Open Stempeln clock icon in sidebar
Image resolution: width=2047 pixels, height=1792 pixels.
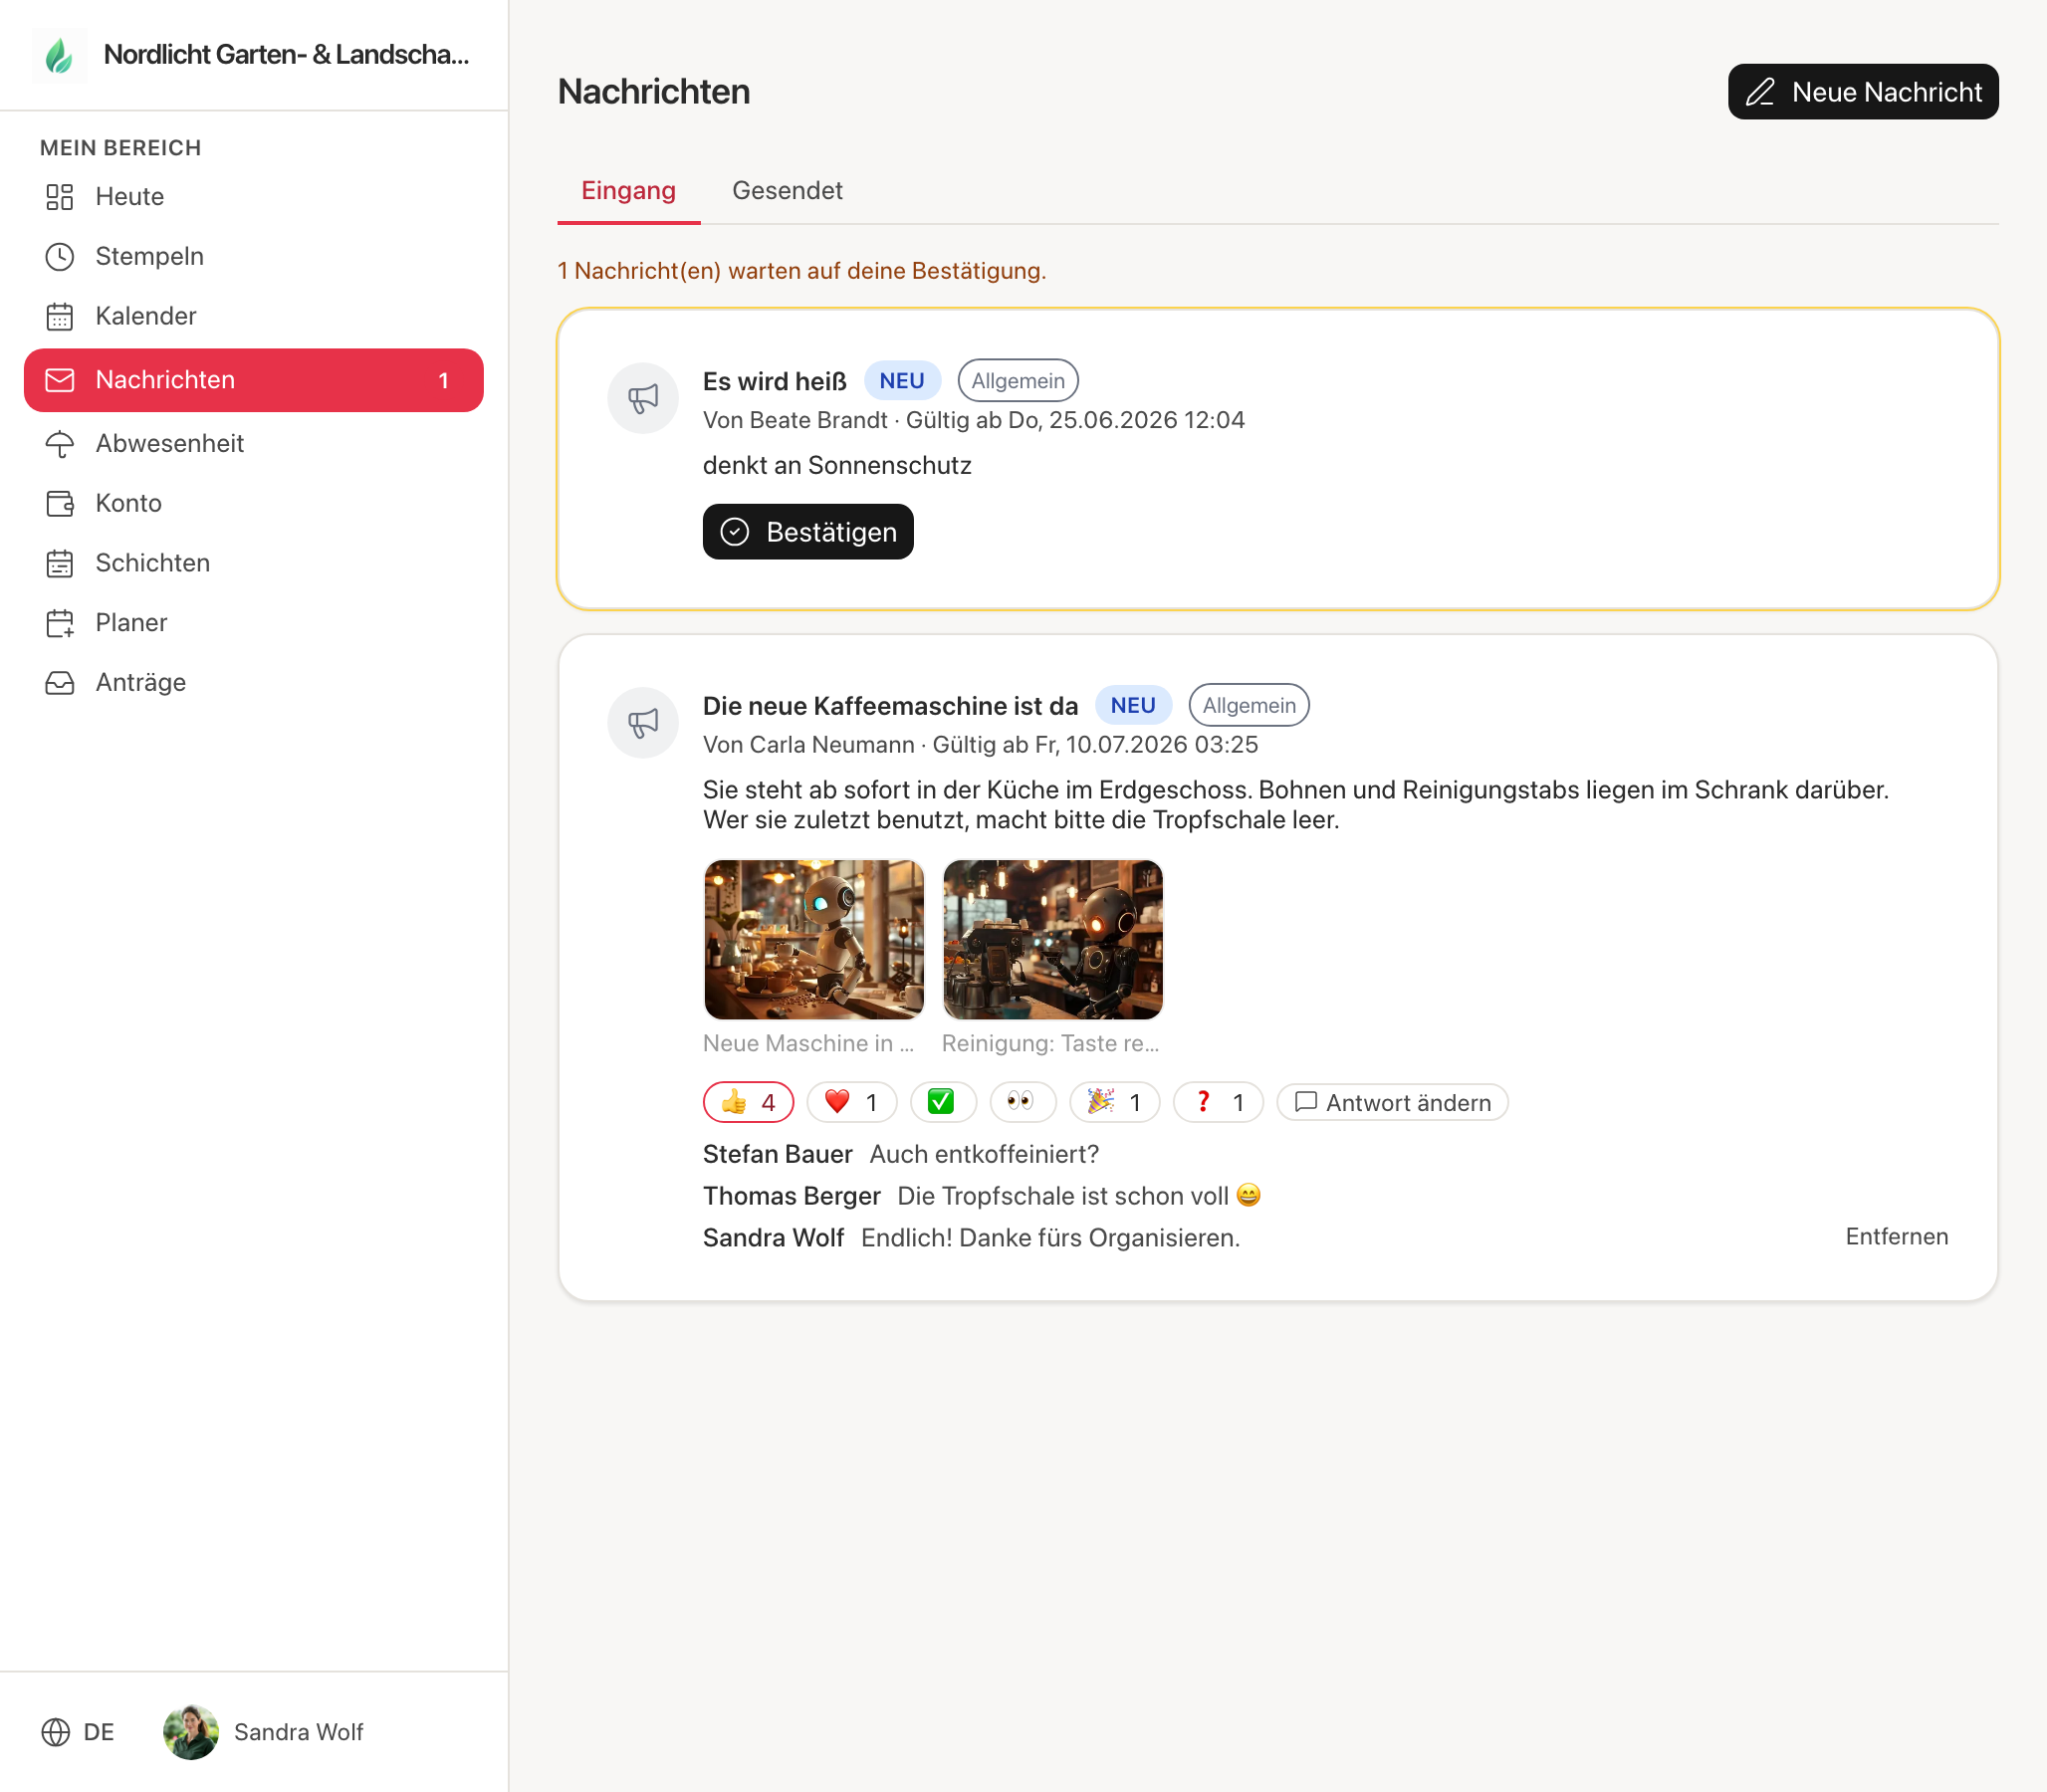click(x=60, y=257)
